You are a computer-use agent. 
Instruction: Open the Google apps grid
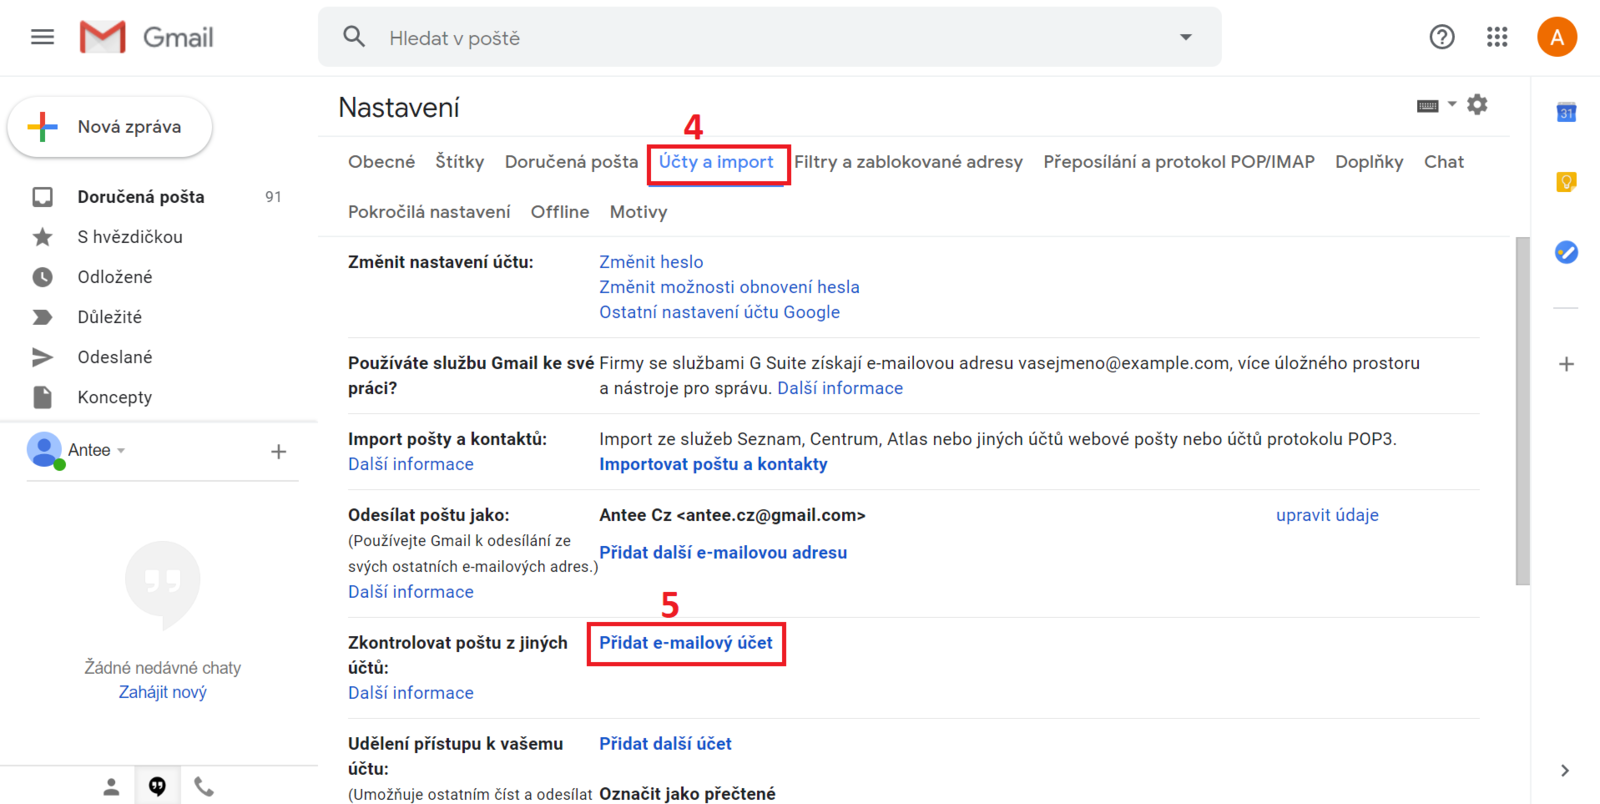click(x=1496, y=37)
